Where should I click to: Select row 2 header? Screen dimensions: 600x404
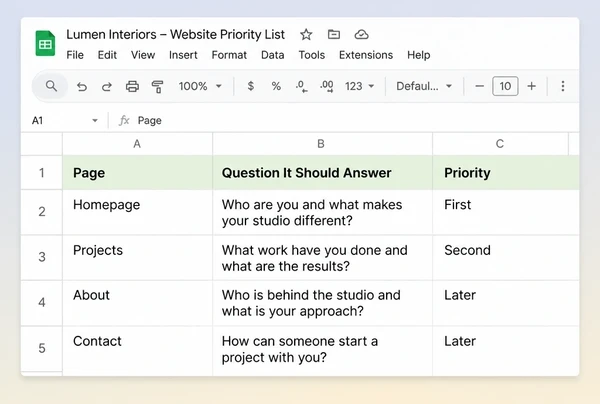[41, 212]
